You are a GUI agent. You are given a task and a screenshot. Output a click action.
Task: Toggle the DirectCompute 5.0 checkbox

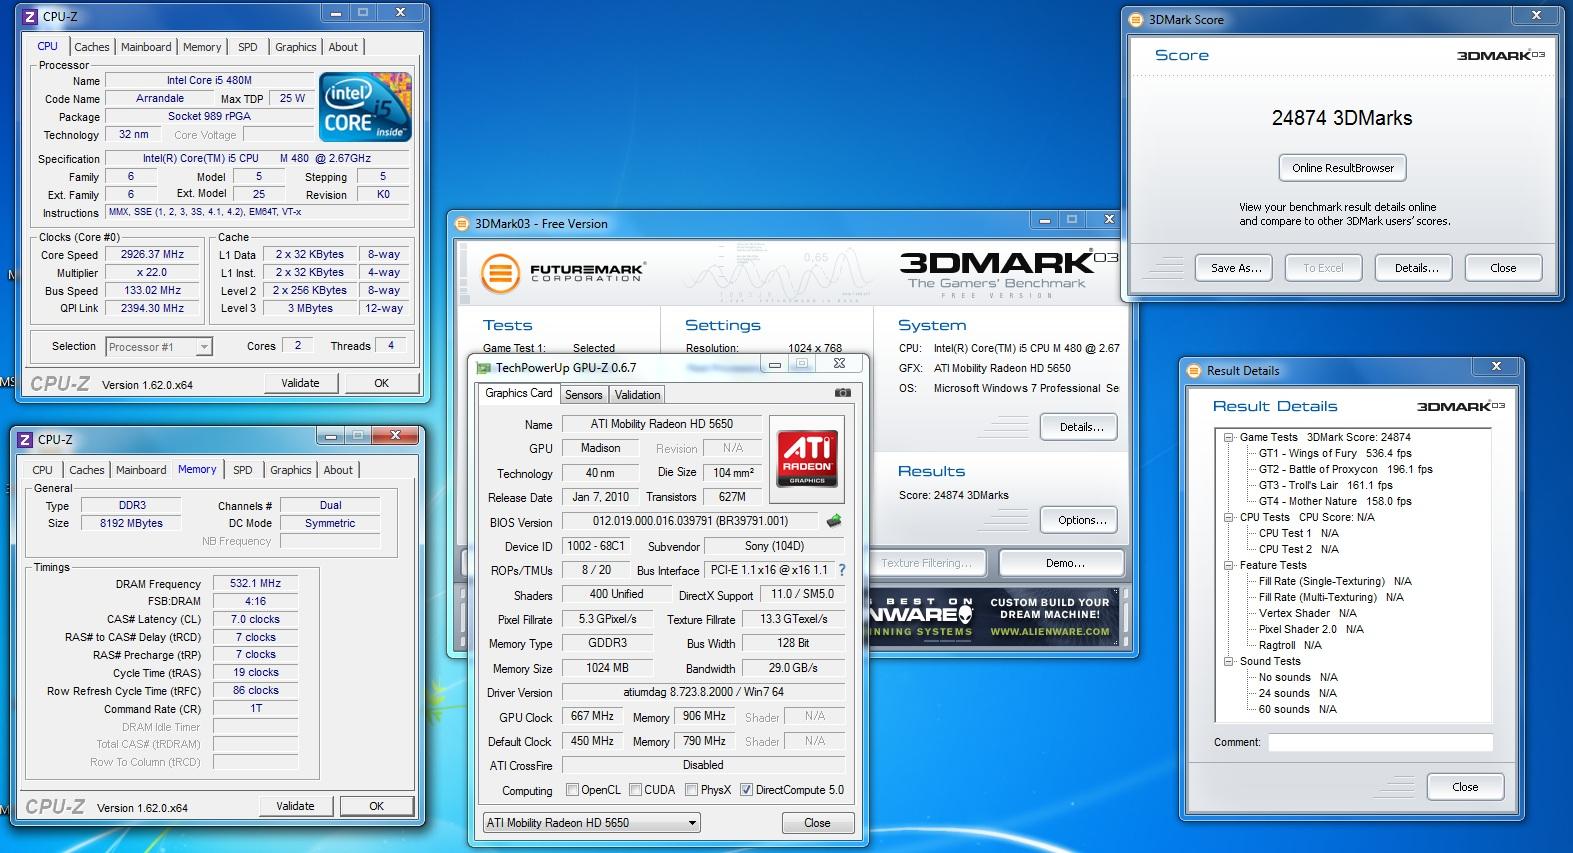pos(746,790)
